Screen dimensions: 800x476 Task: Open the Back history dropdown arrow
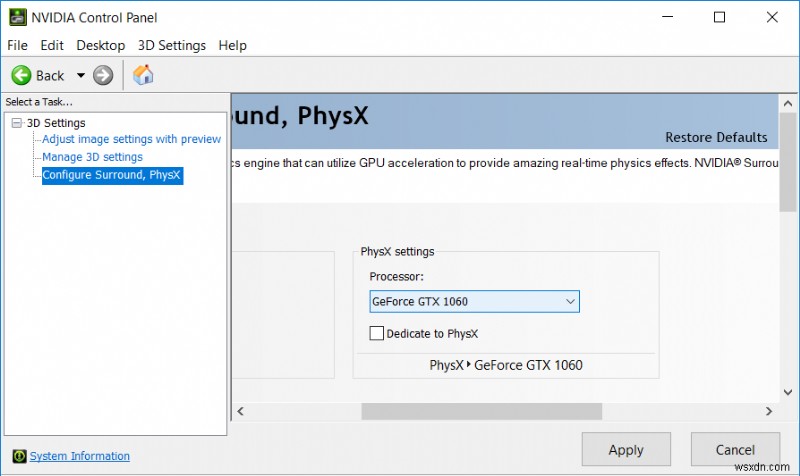81,76
